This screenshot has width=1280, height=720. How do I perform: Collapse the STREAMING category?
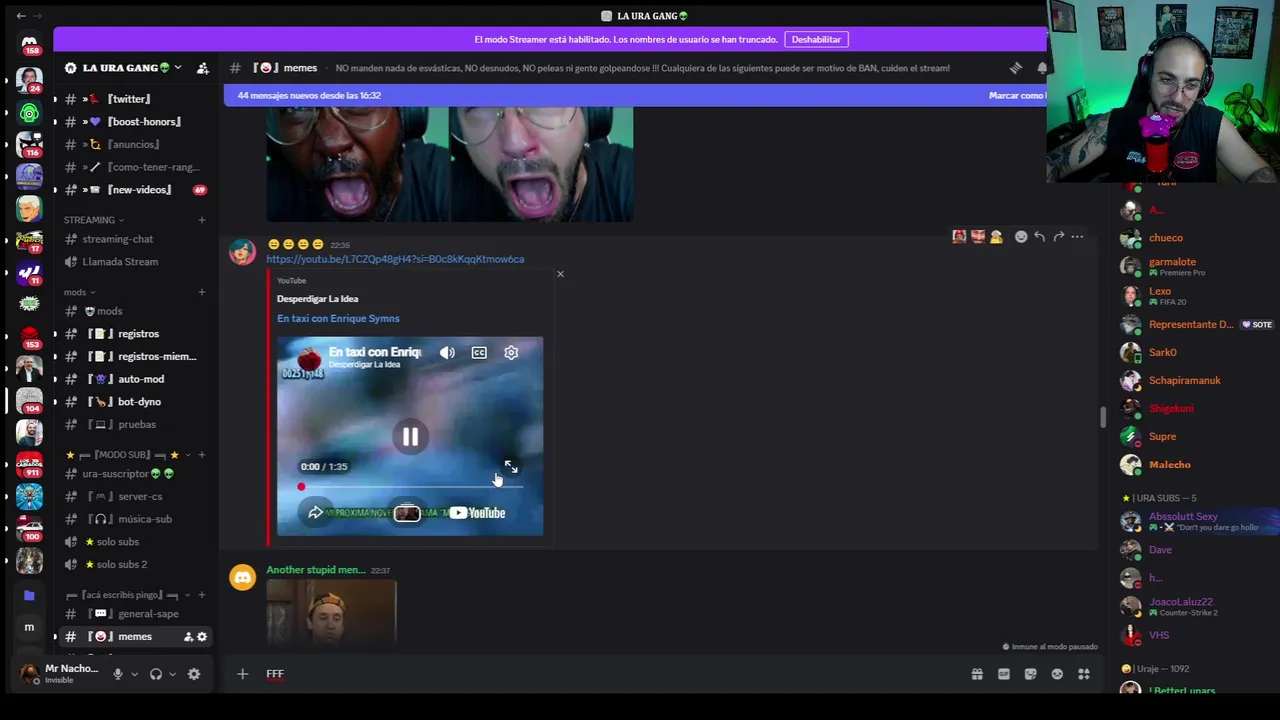click(x=94, y=220)
